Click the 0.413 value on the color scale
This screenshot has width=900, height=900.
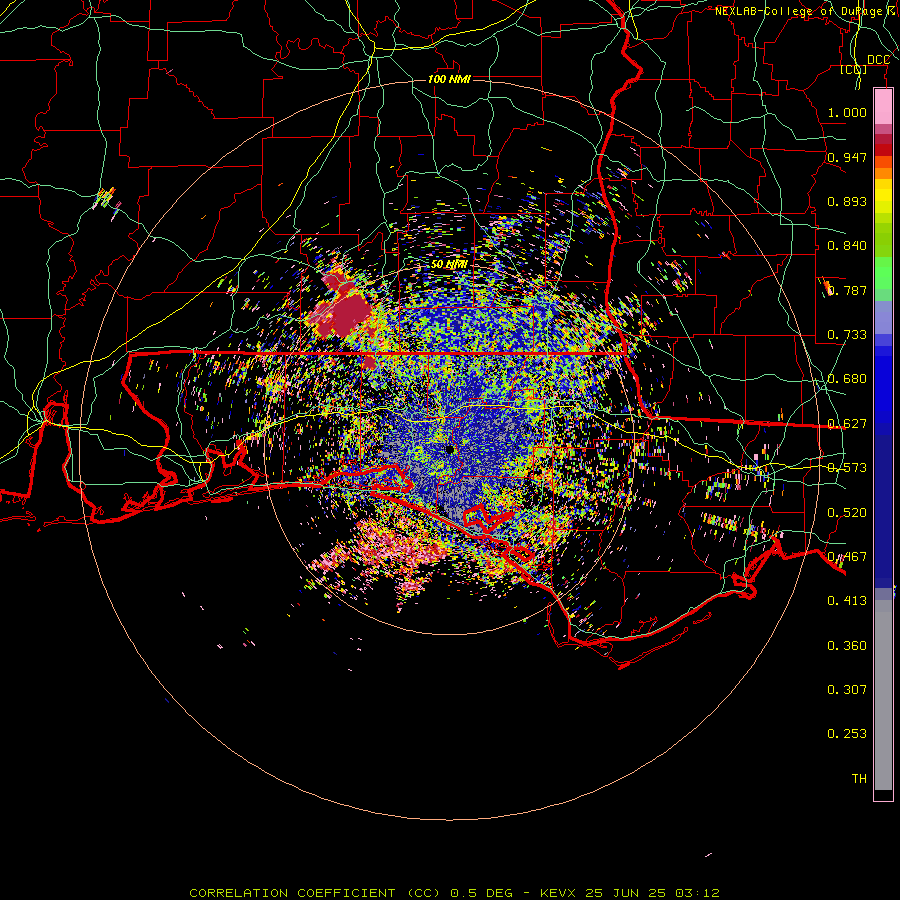pyautogui.click(x=847, y=601)
